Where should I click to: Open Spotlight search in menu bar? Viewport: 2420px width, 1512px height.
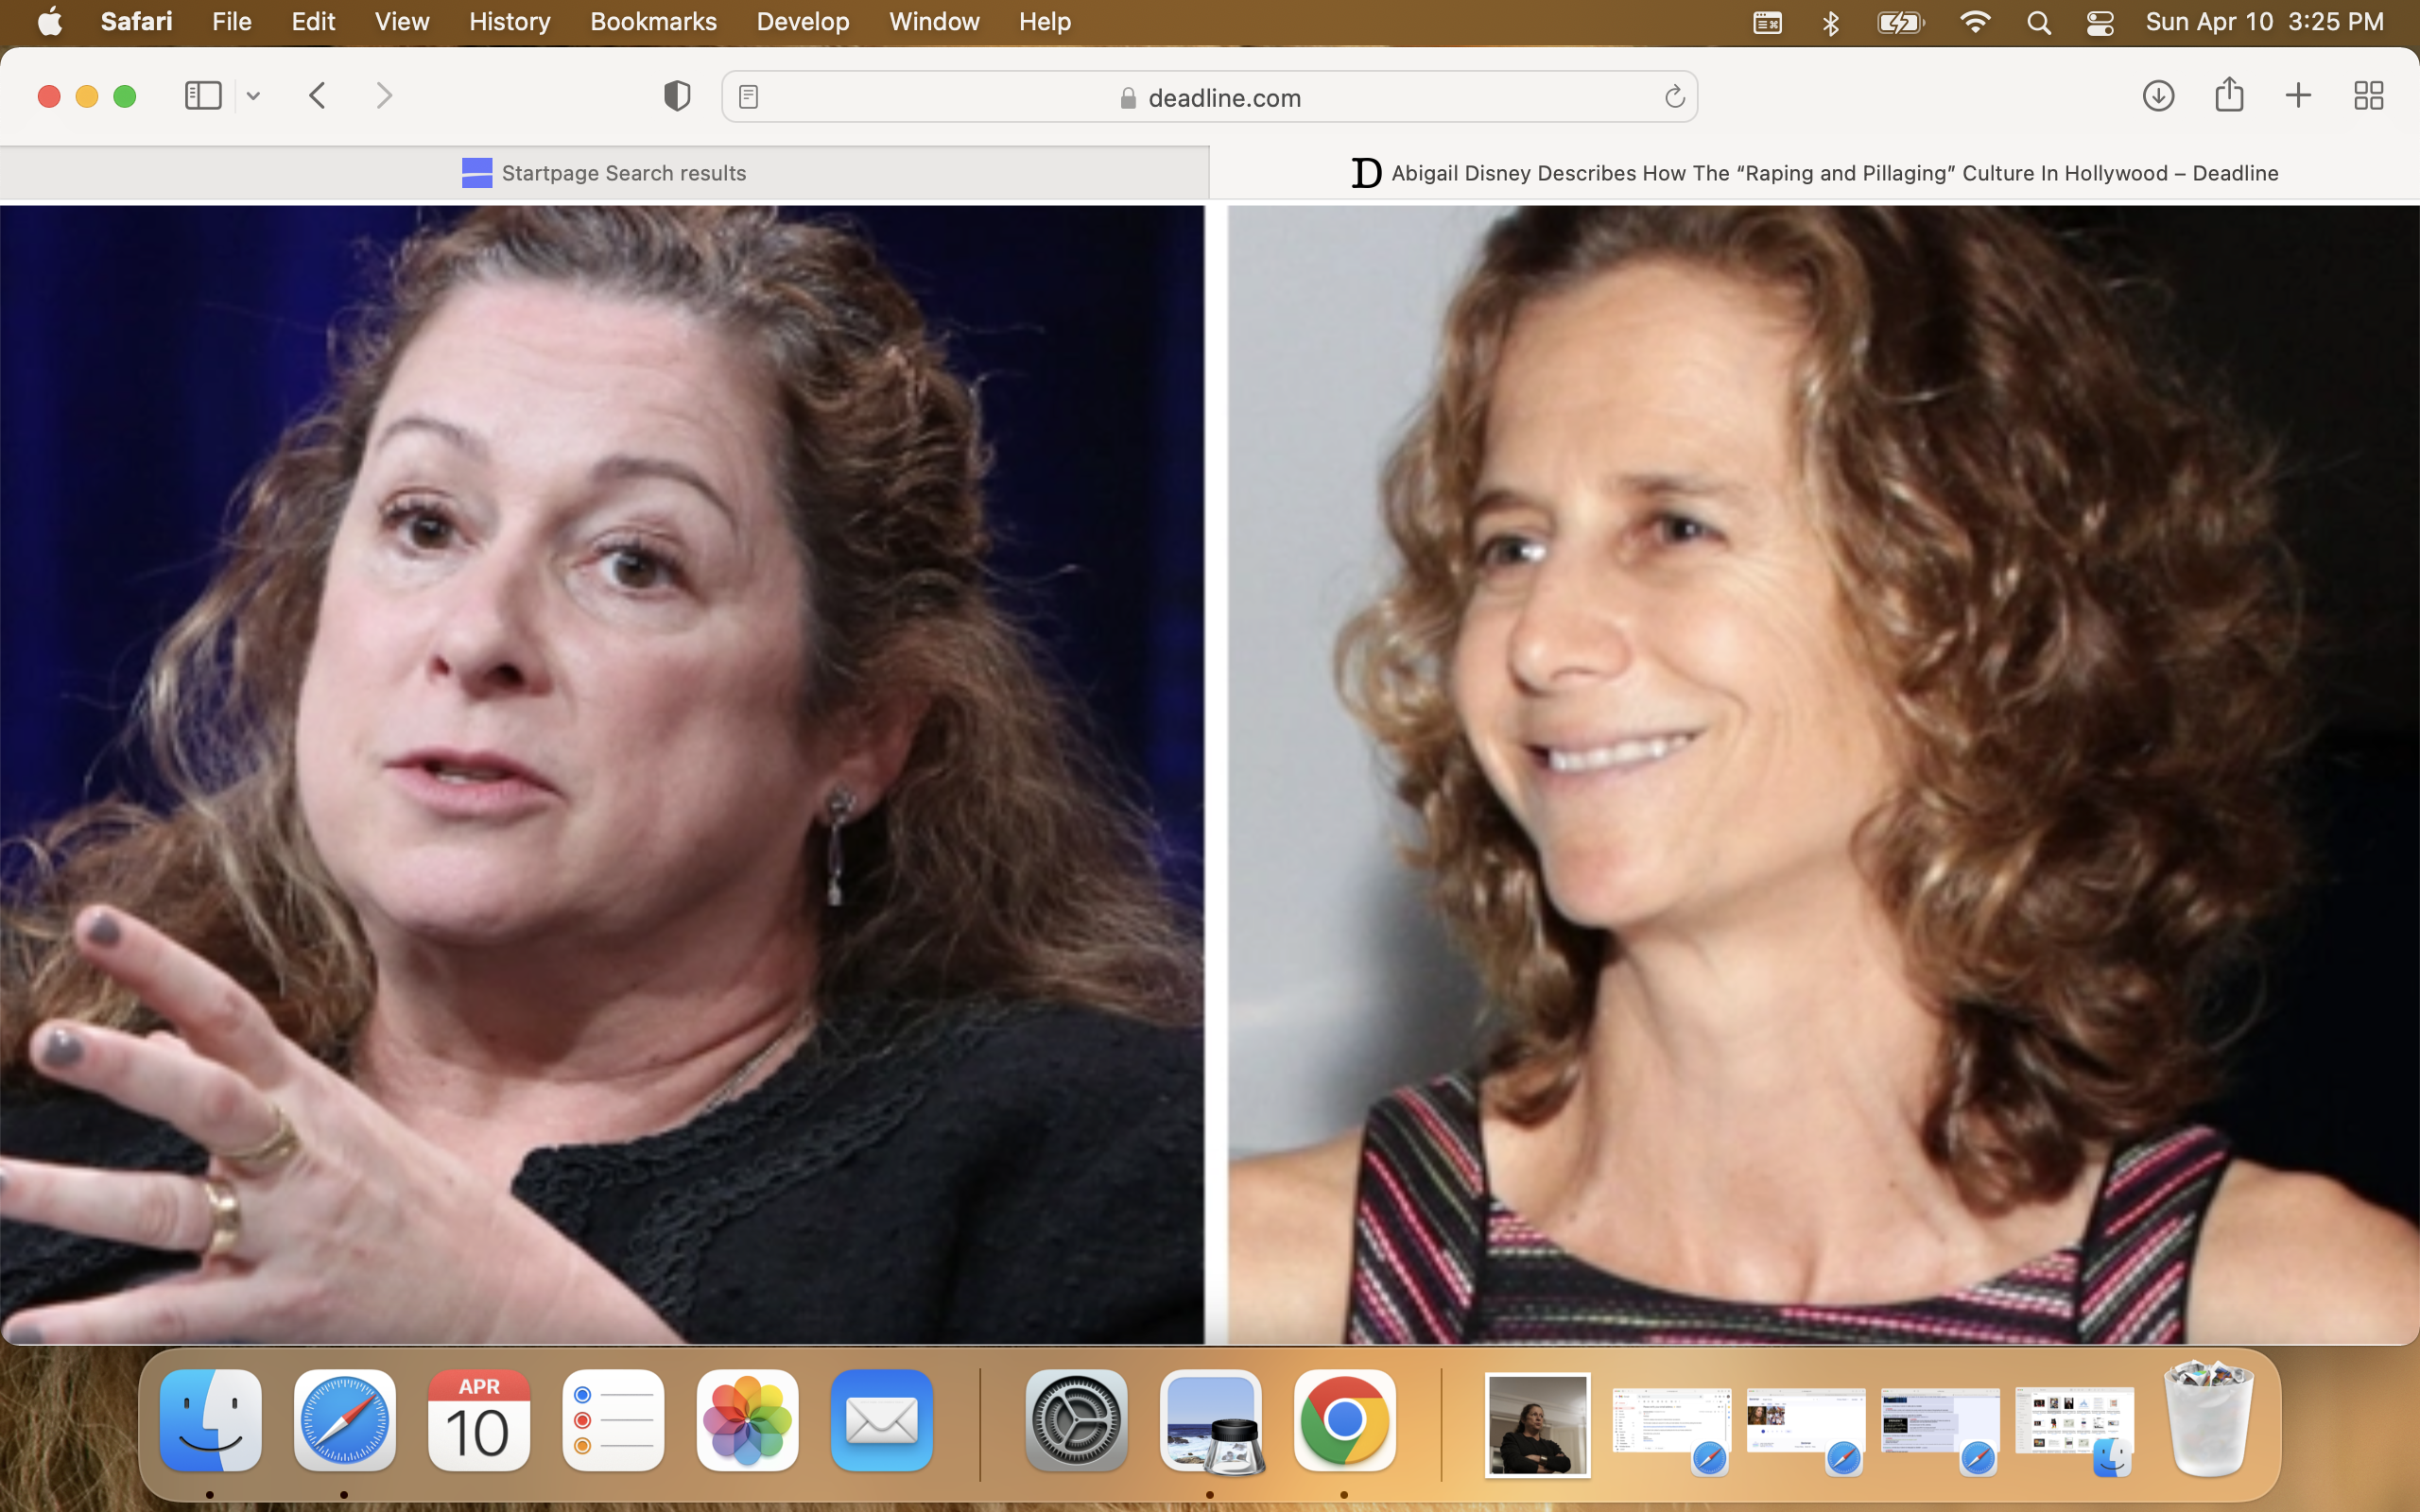click(x=2038, y=22)
